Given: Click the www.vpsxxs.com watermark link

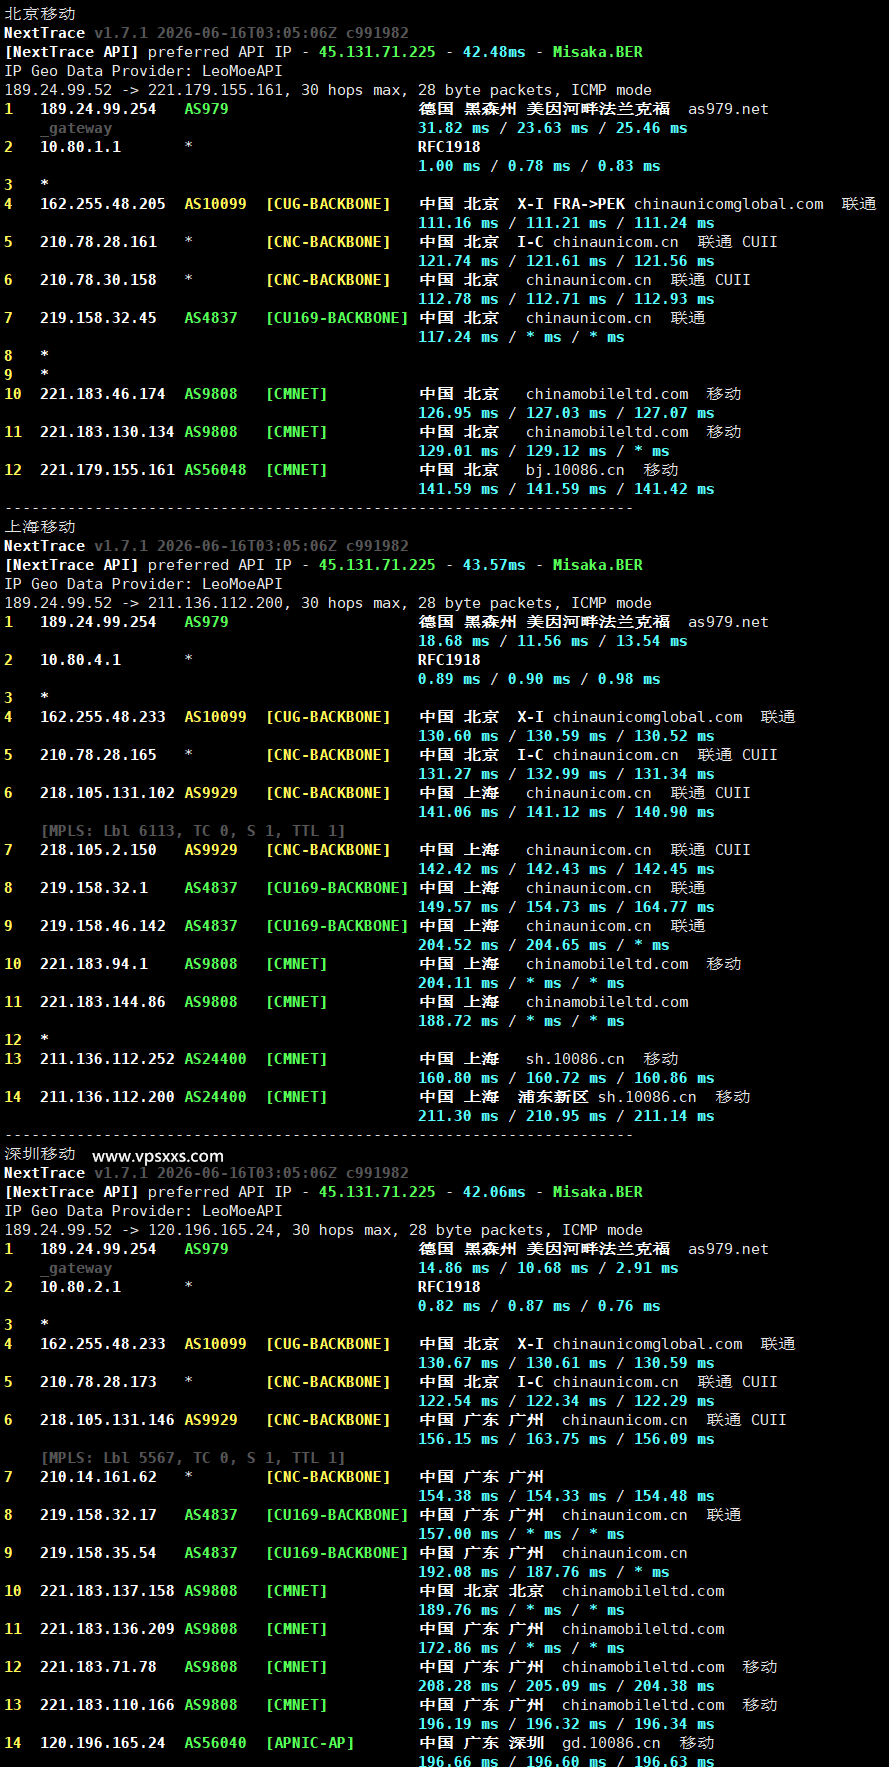Looking at the screenshot, I should coord(158,1155).
